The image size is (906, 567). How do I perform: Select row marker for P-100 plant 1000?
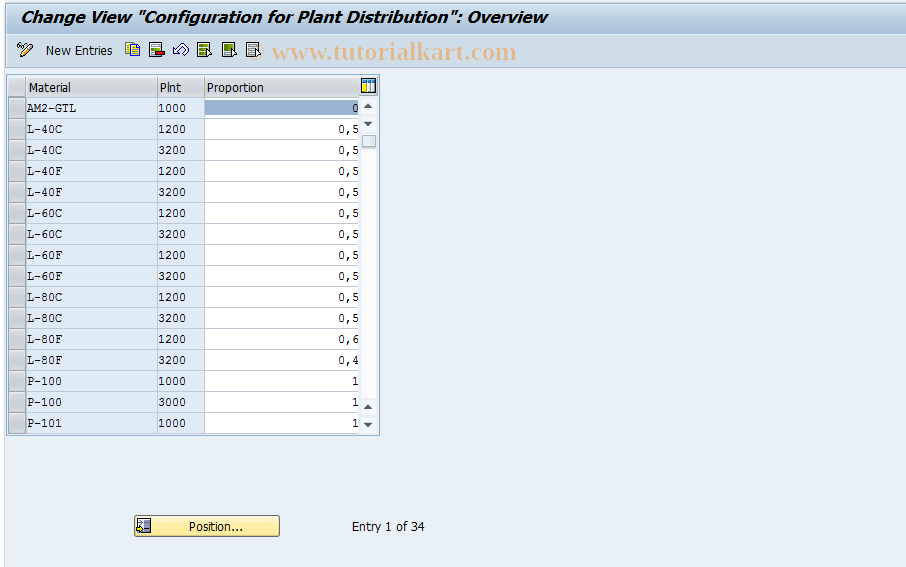[x=17, y=381]
